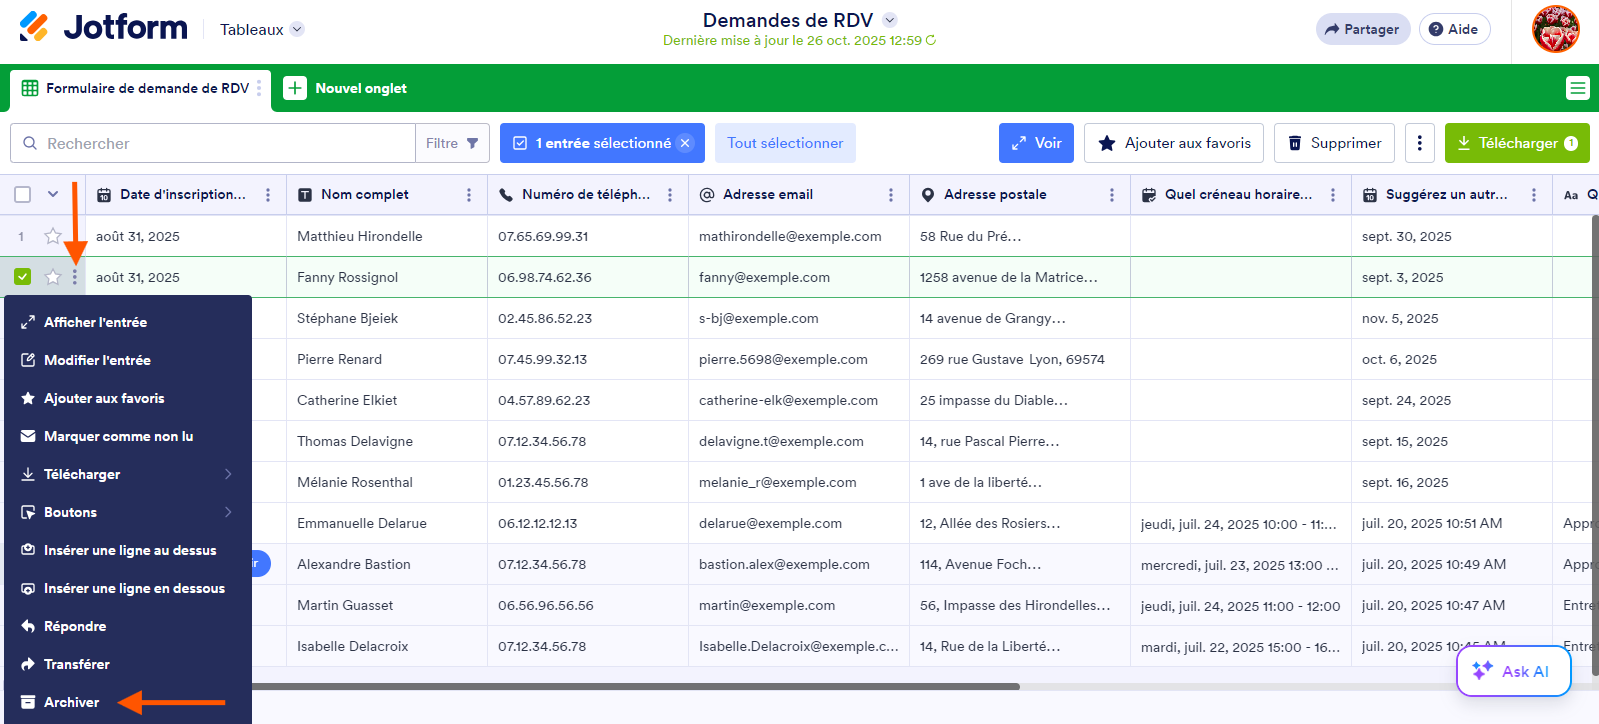Click the Jotform logo
The height and width of the screenshot is (724, 1599).
(x=103, y=27)
